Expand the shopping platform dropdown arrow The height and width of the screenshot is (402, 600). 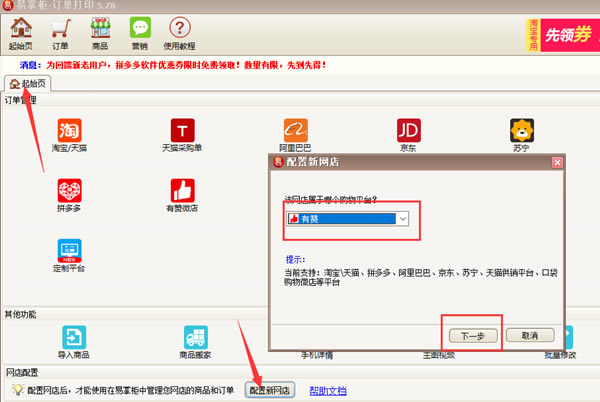(403, 219)
